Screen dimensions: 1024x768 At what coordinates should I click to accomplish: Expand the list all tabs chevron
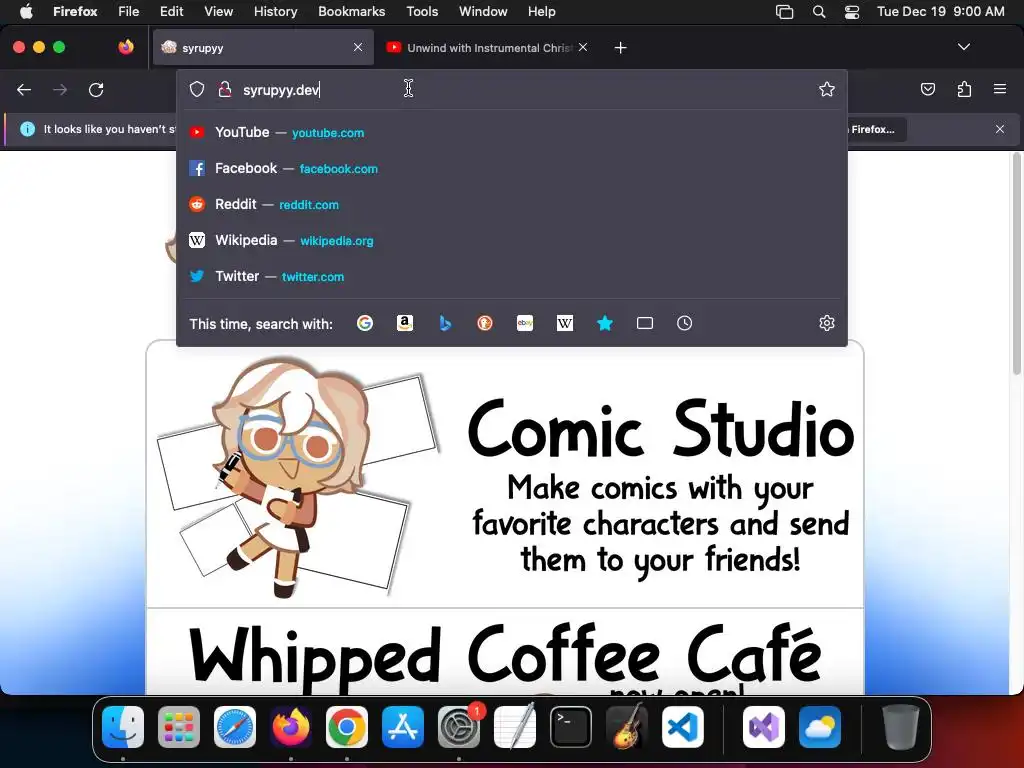(x=963, y=47)
